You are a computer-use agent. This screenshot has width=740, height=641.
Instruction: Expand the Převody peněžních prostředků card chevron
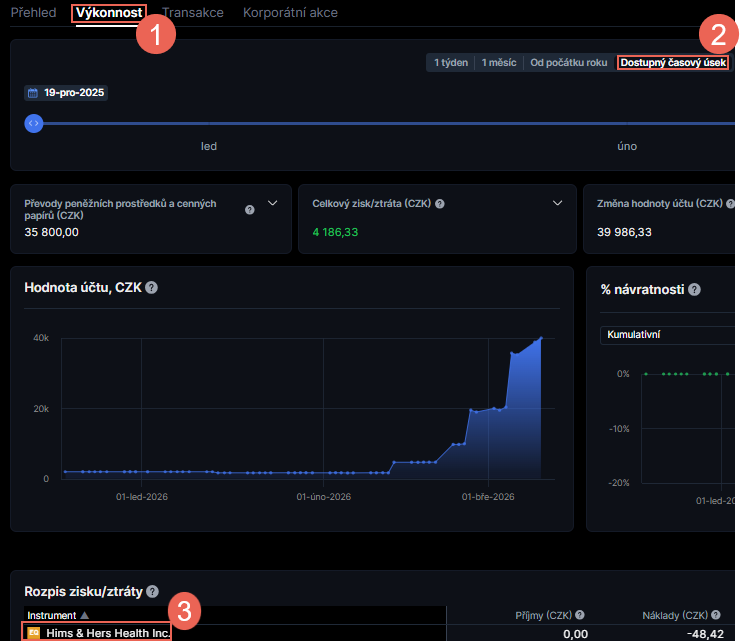coord(272,203)
